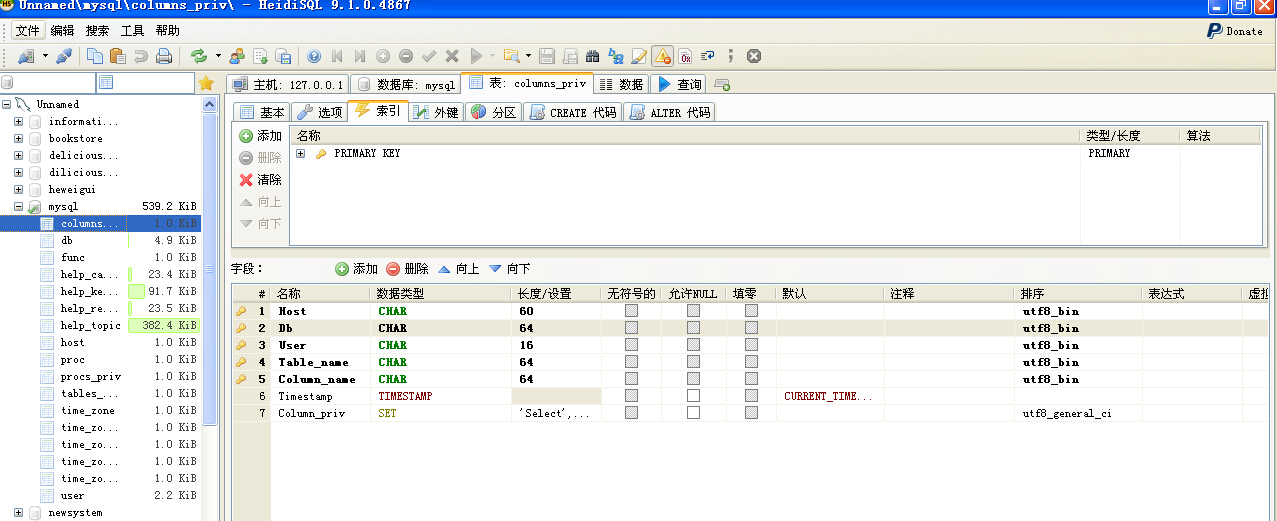
Task: Open the dropdown arrow beside refresh icon
Action: (x=218, y=56)
